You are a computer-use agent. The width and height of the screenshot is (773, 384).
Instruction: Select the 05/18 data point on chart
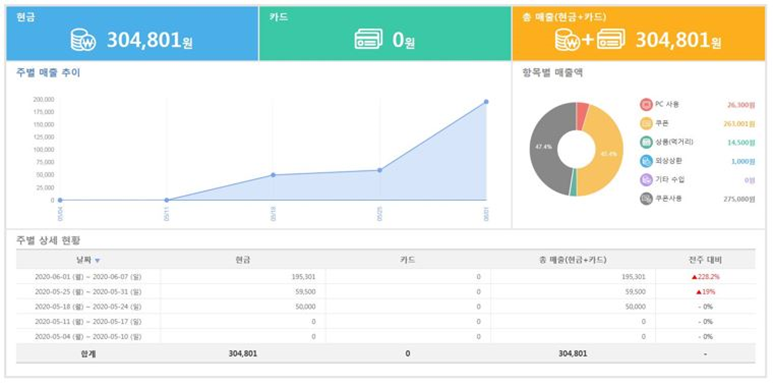tap(273, 175)
